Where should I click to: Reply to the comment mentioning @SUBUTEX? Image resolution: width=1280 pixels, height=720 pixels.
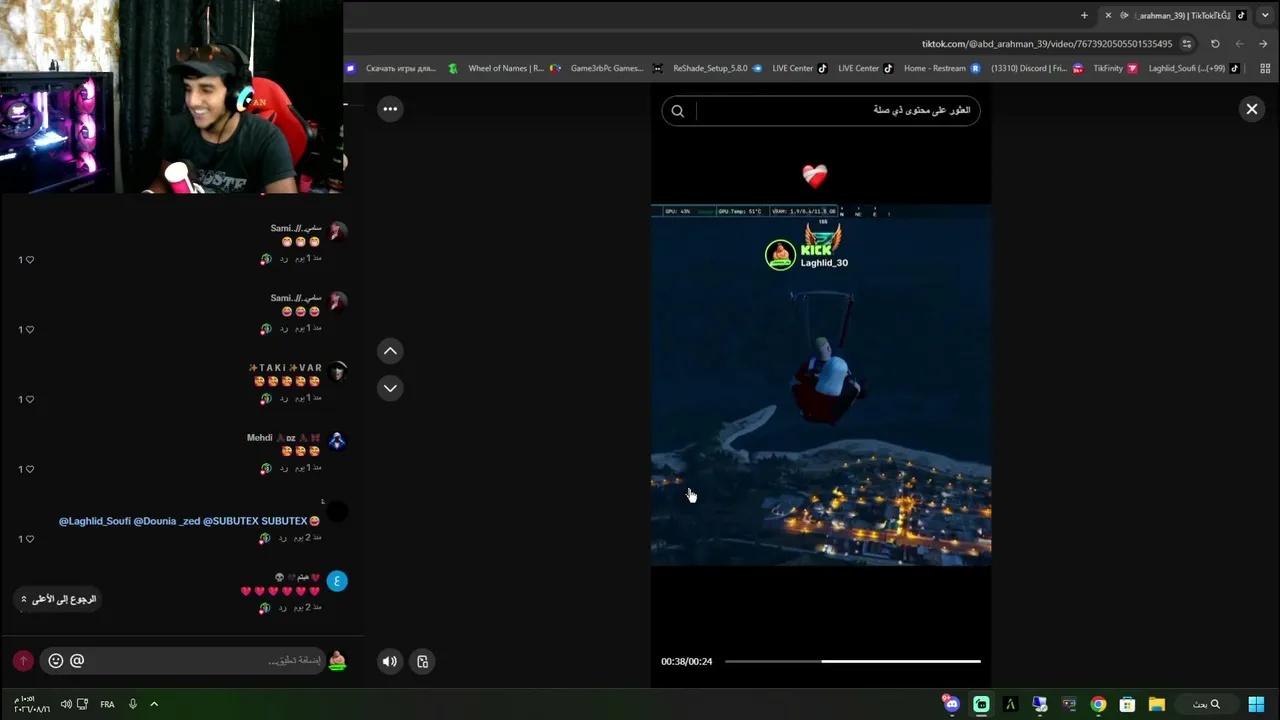pos(284,538)
